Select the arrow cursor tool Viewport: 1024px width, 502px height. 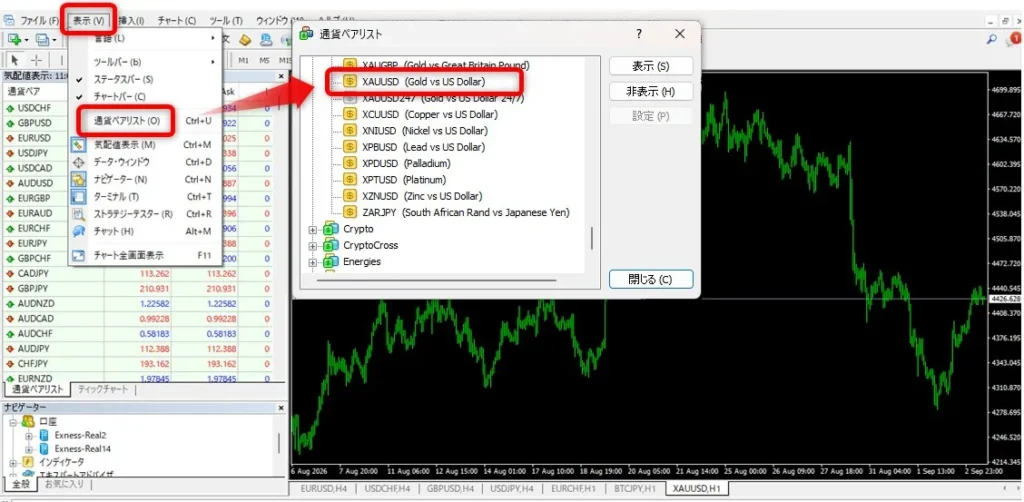click(x=15, y=60)
